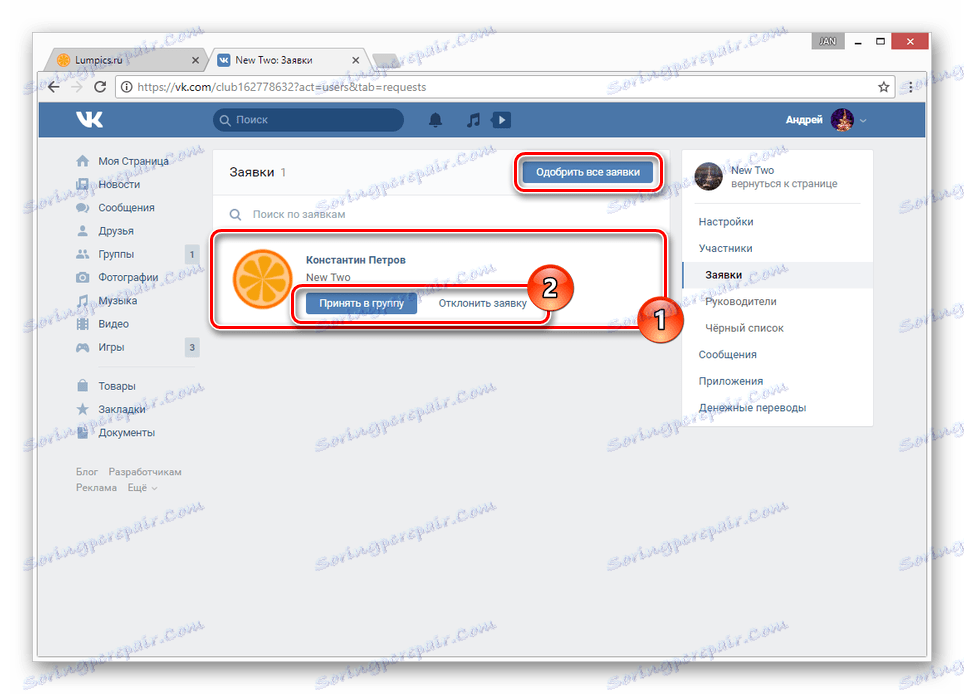Click Отклонить заявку link
This screenshot has height=694, width=964.
[483, 303]
